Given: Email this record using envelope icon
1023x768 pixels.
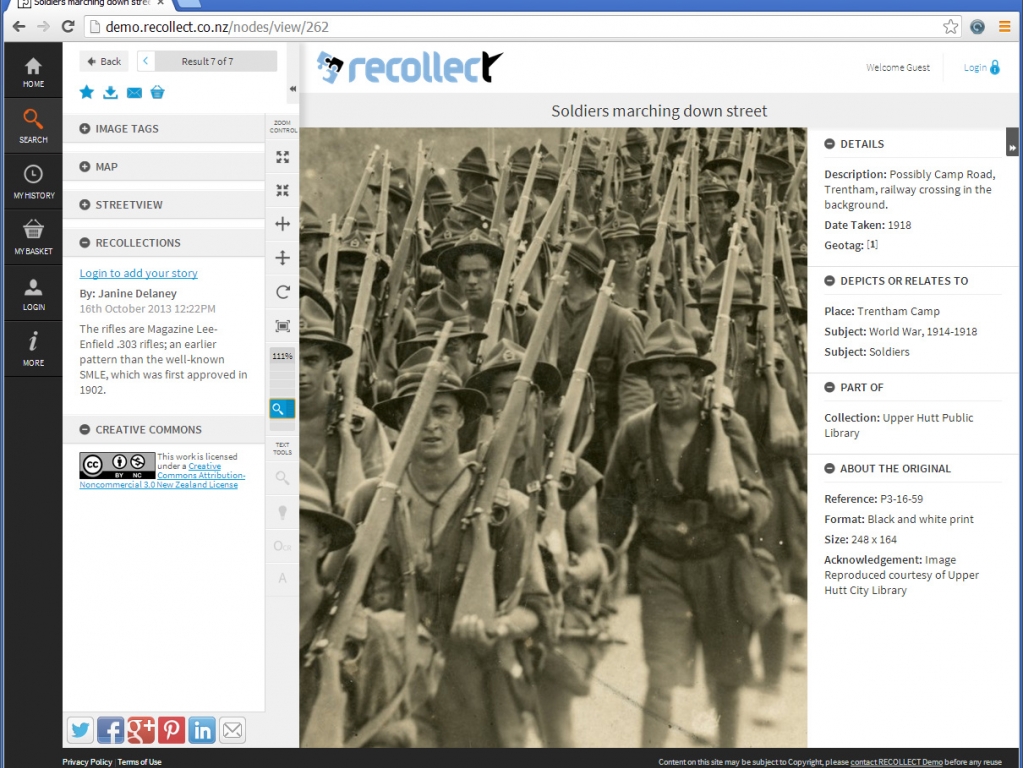Looking at the screenshot, I should [134, 91].
